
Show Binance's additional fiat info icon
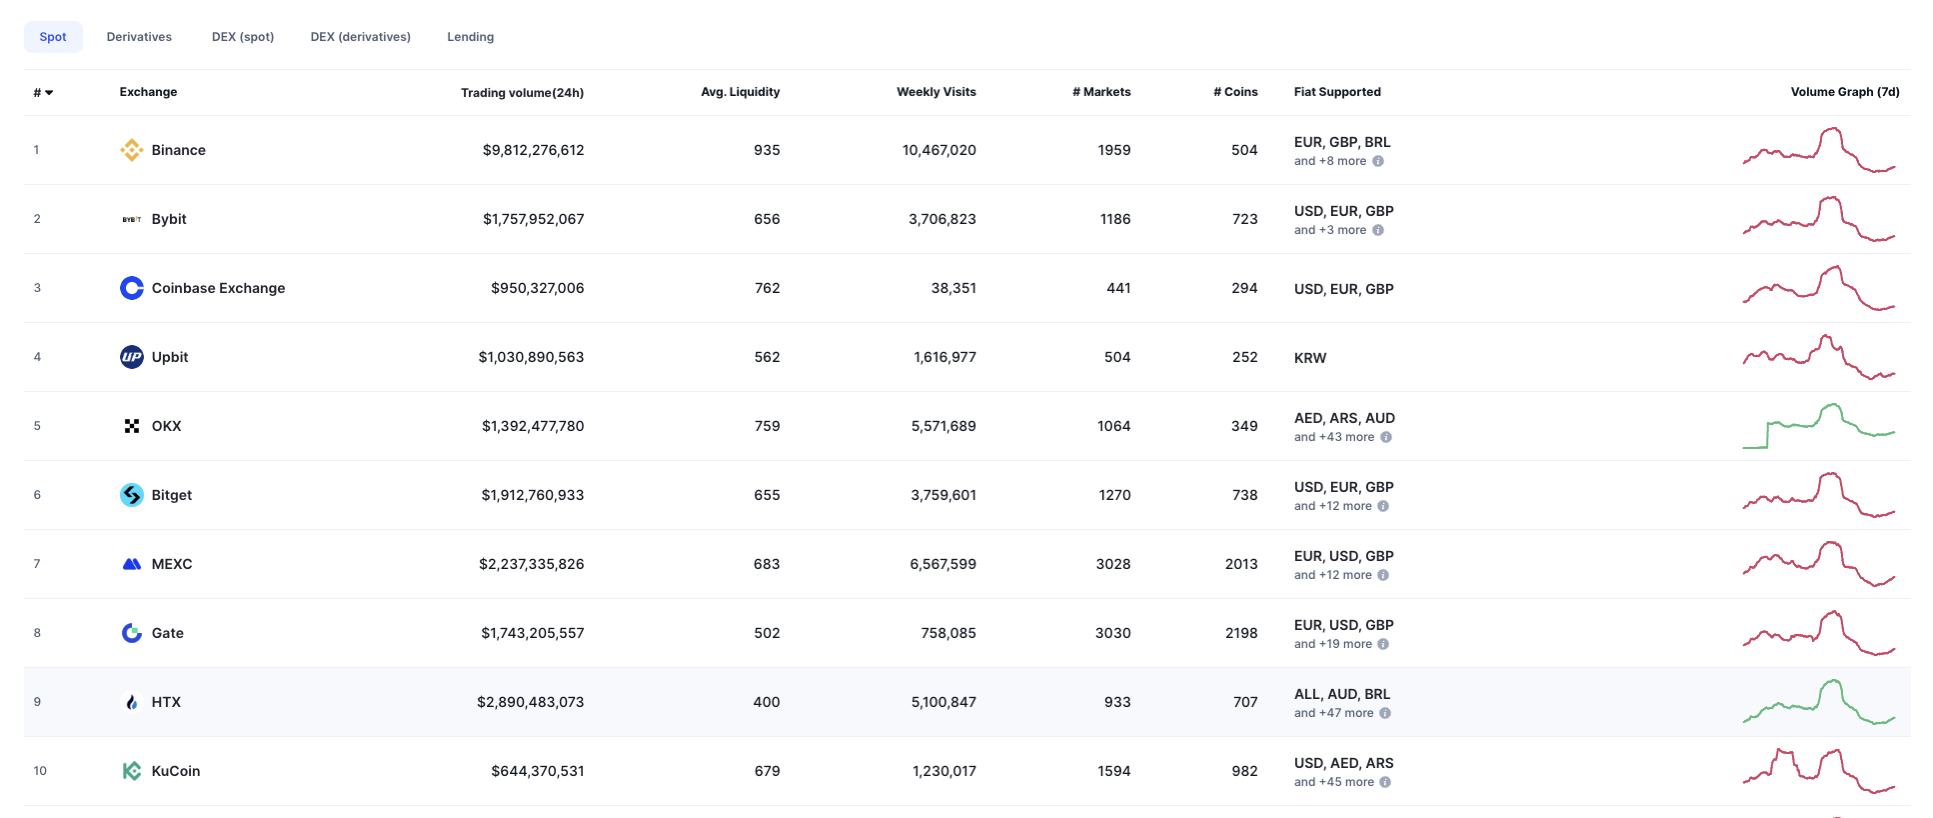[x=1378, y=161]
